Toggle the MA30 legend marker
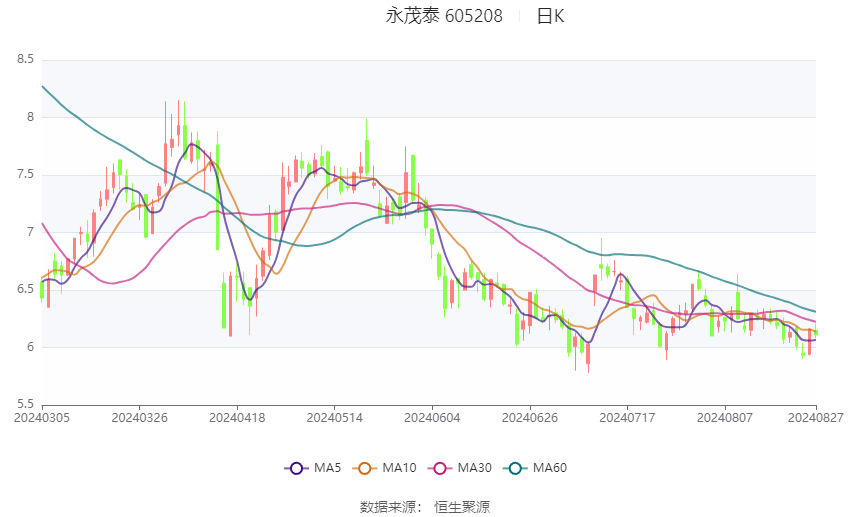The width and height of the screenshot is (850, 517). [440, 468]
